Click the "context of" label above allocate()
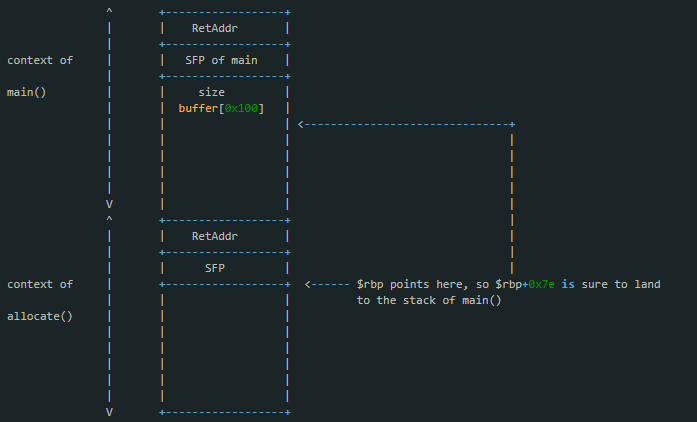This screenshot has width=697, height=422. [40, 284]
